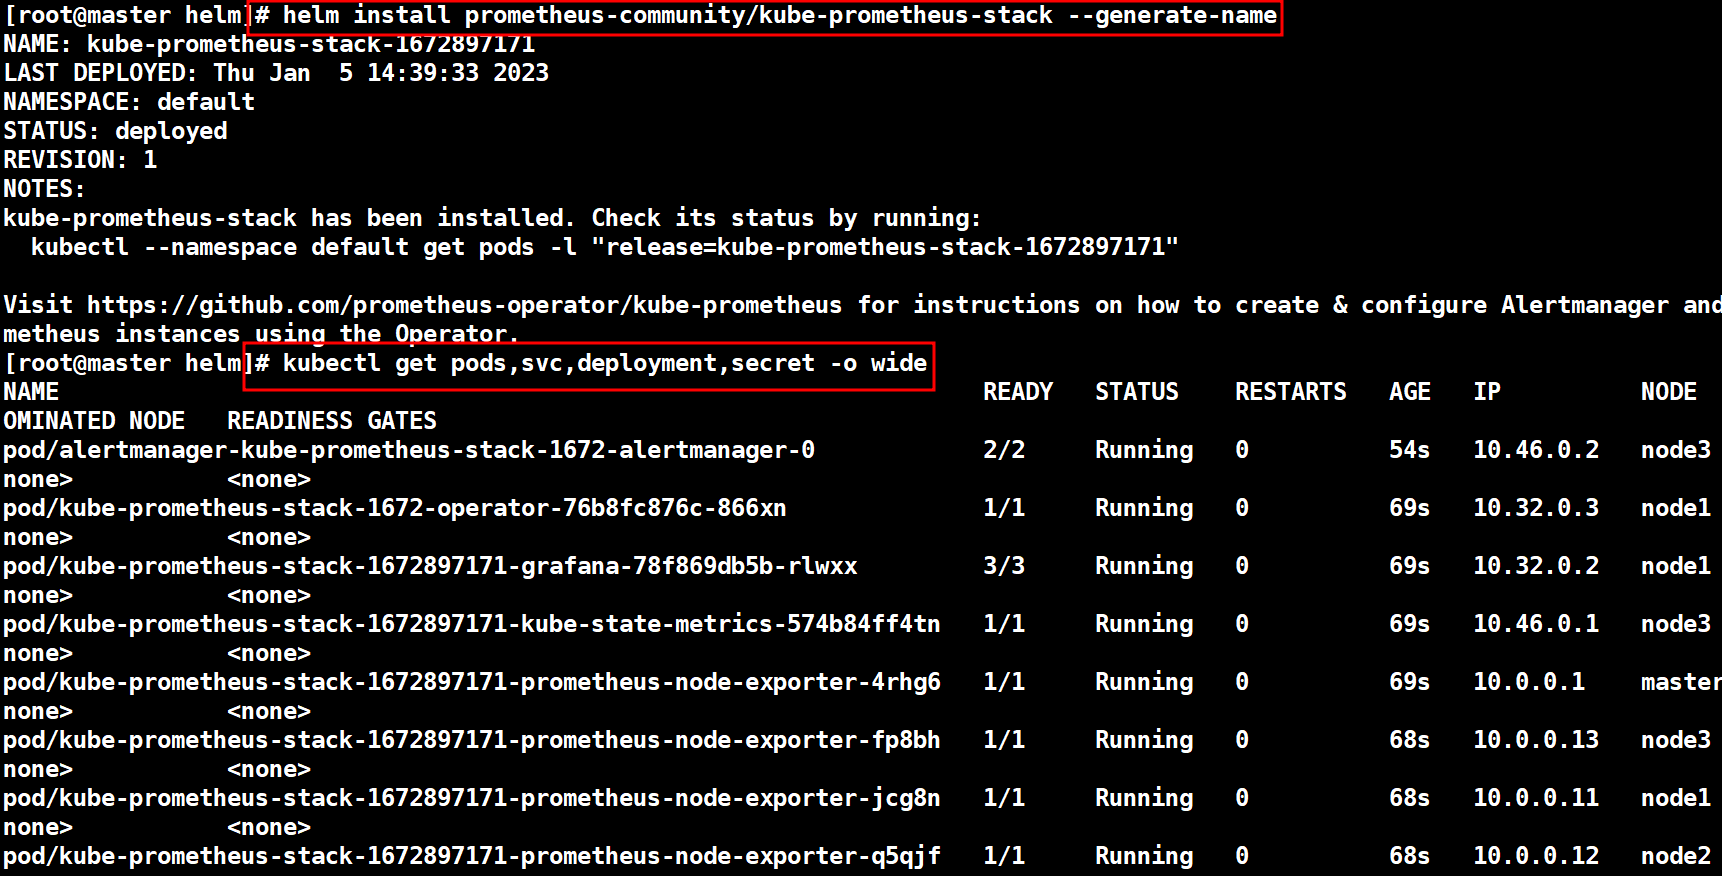
Task: Click the second '[root@master helm]#' prompt
Action: click(x=136, y=363)
